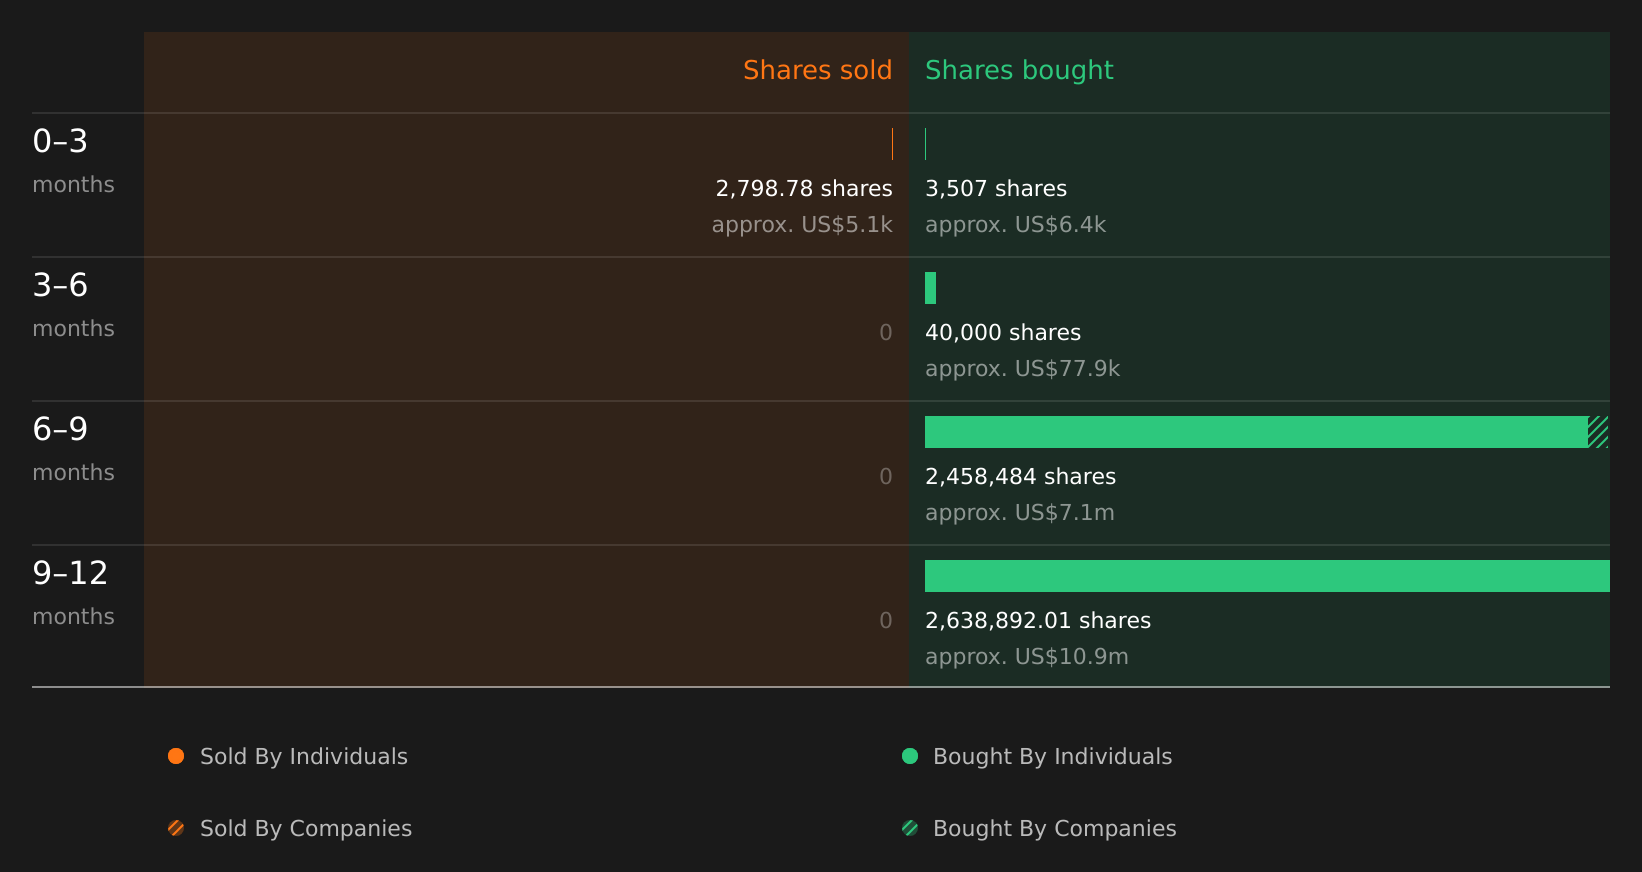Click the green Bought By Individuals legend dot
This screenshot has height=872, width=1642.
click(910, 756)
